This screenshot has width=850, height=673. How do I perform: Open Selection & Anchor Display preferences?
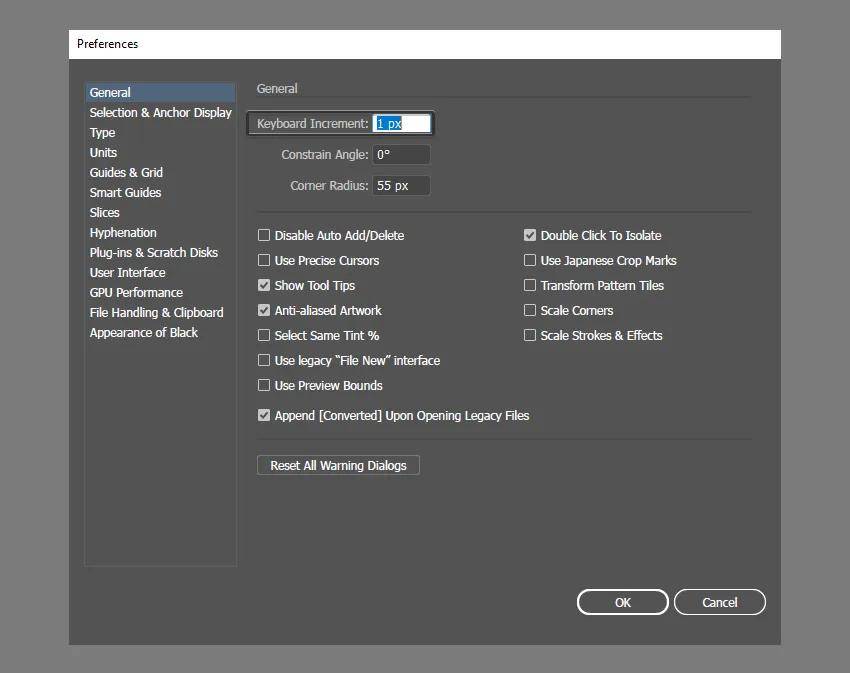pos(160,113)
